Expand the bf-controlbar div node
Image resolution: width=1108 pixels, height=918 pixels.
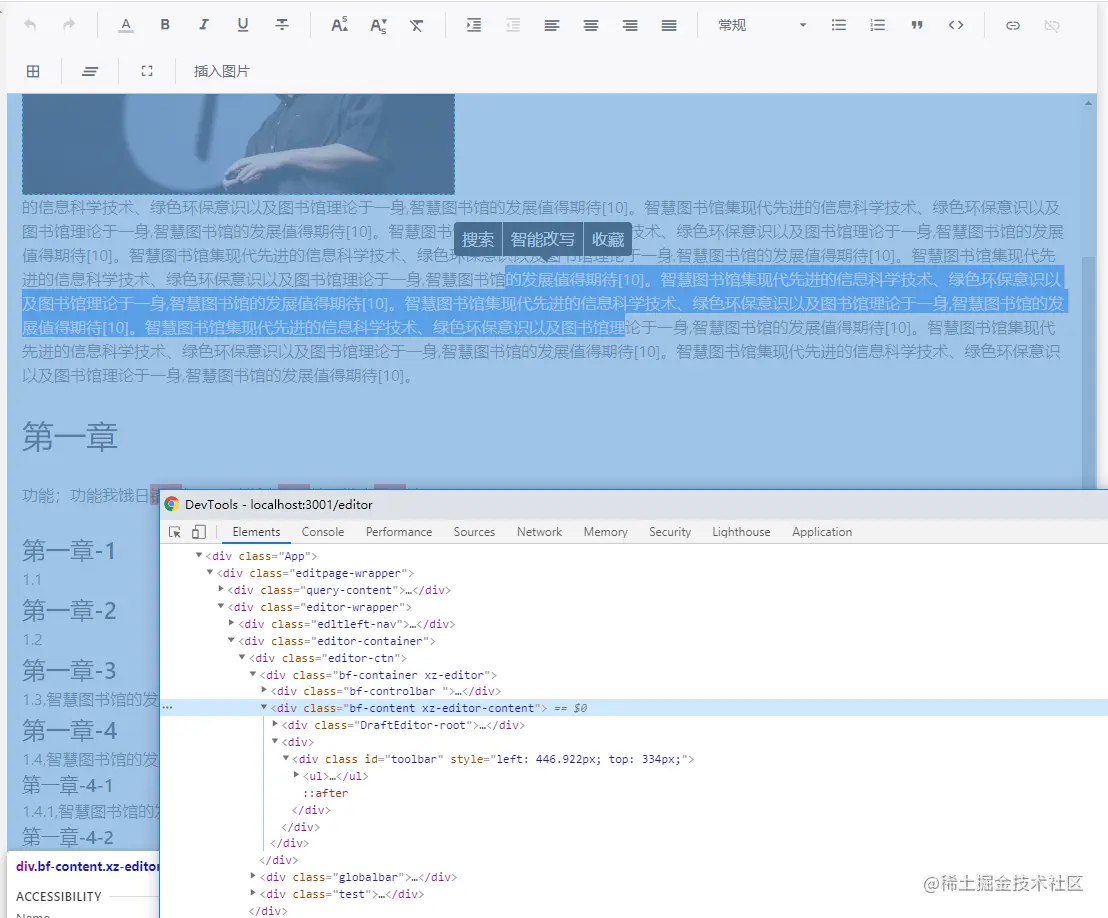pyautogui.click(x=264, y=690)
